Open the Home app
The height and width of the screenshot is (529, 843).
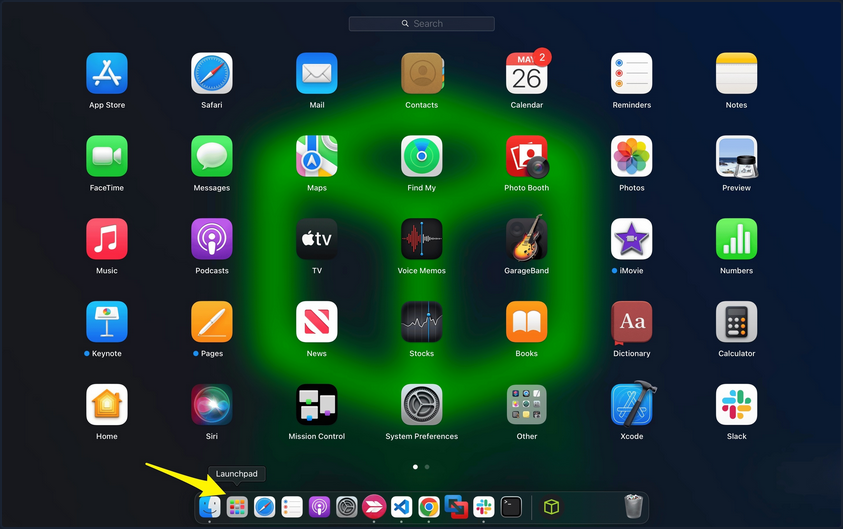point(107,404)
